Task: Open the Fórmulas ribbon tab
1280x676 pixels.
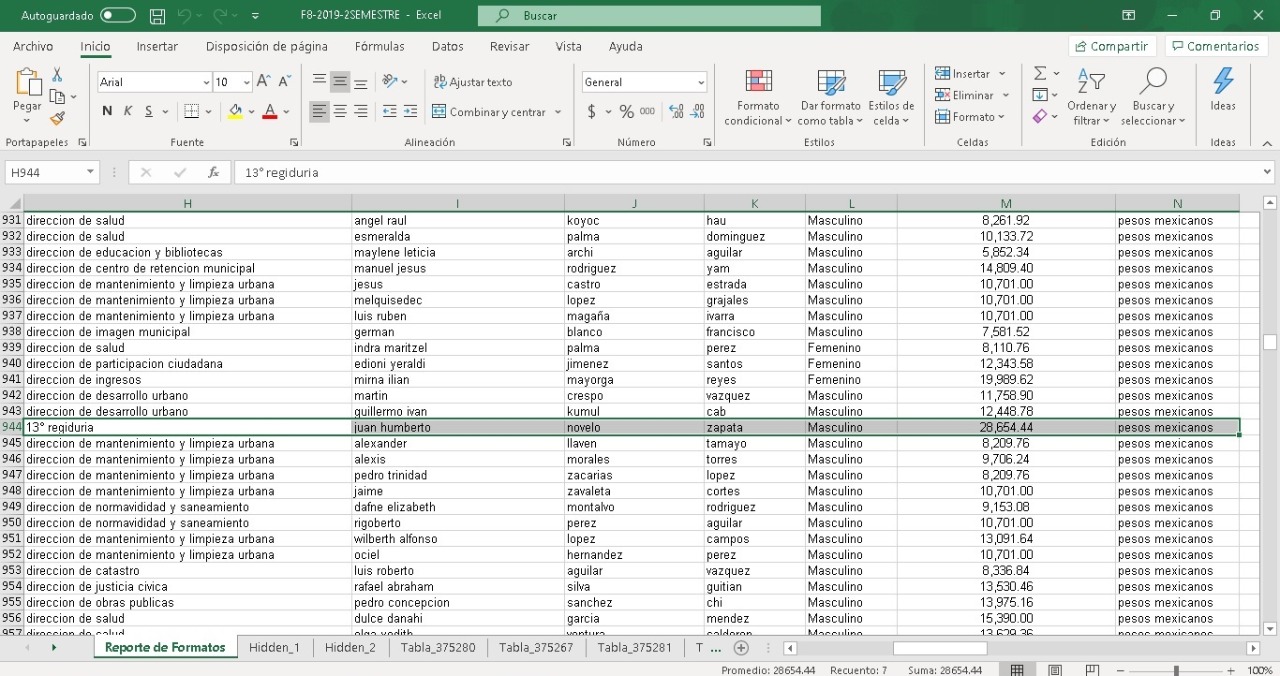Action: [379, 47]
